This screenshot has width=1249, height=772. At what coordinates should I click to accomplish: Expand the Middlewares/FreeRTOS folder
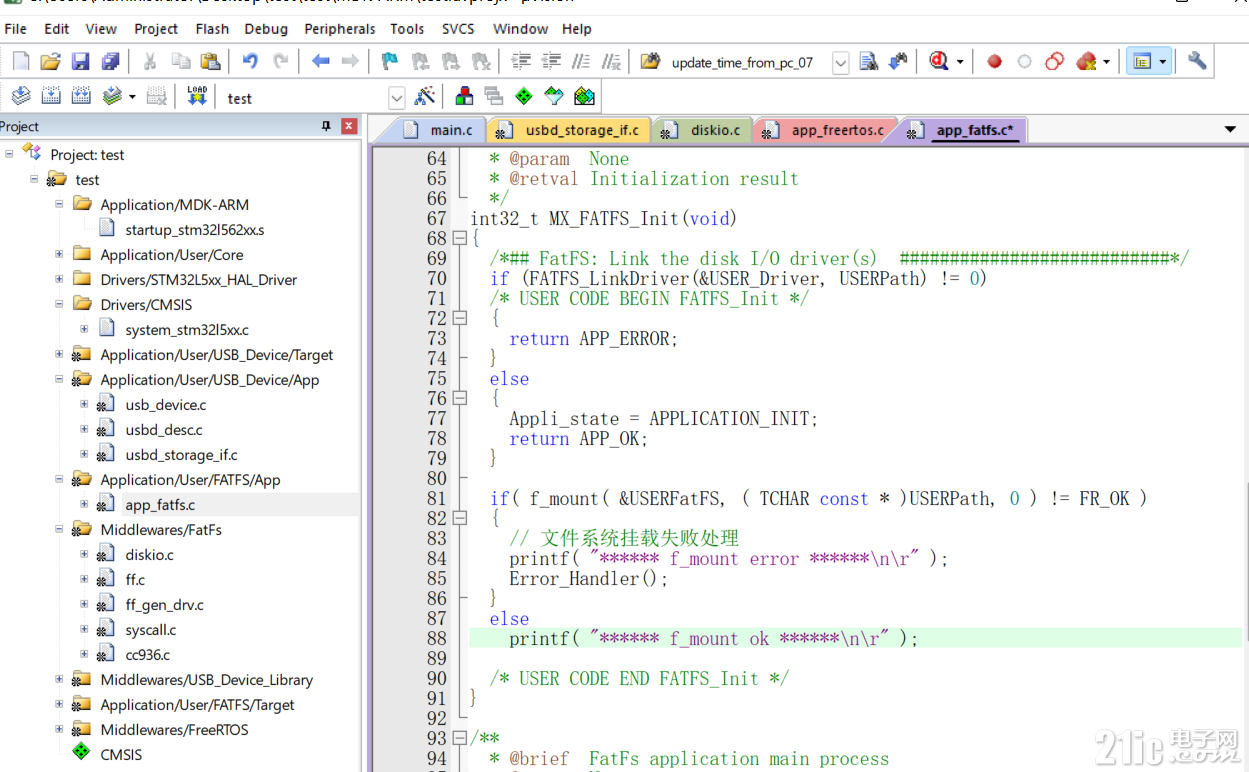59,729
